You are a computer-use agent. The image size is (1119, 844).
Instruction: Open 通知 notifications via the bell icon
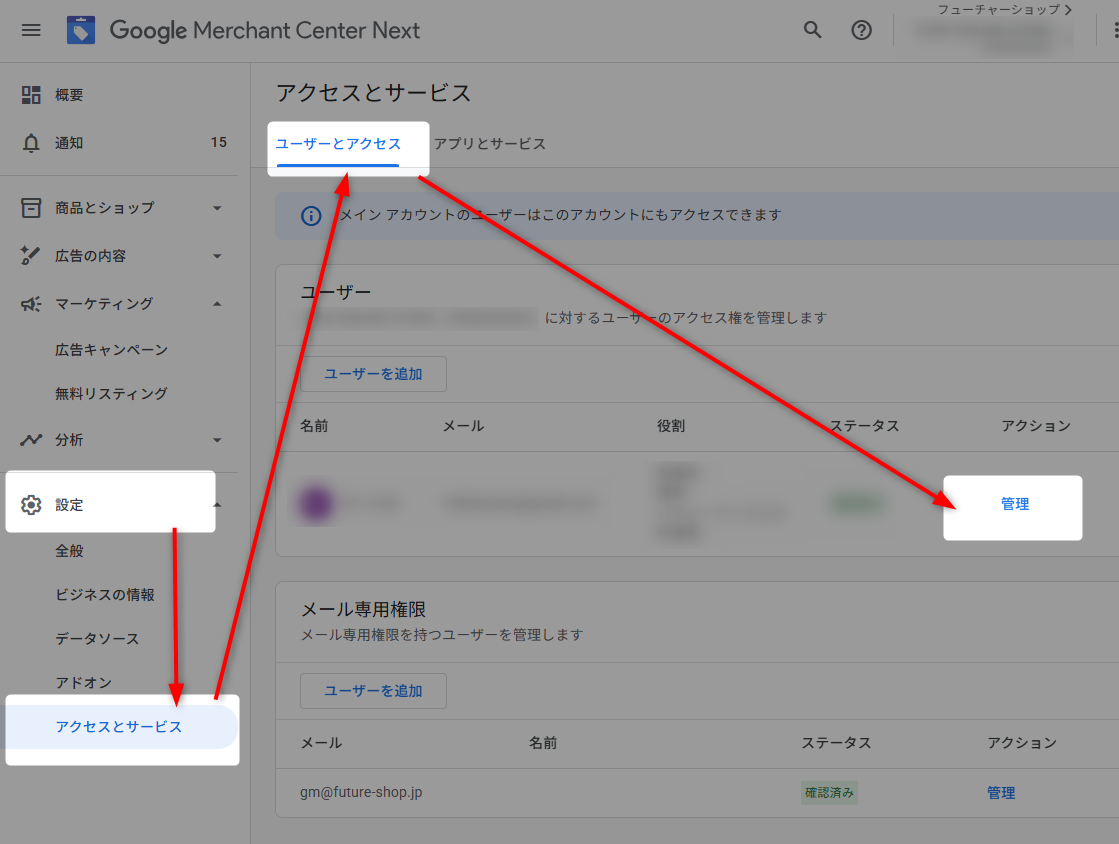(31, 142)
